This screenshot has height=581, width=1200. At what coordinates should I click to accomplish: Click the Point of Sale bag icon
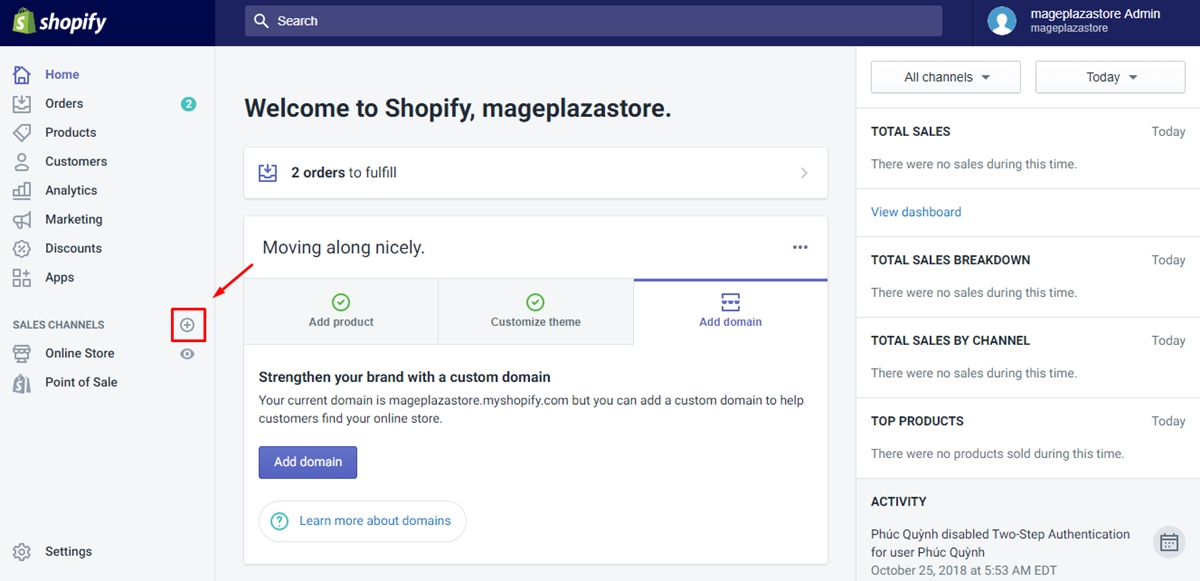click(22, 382)
